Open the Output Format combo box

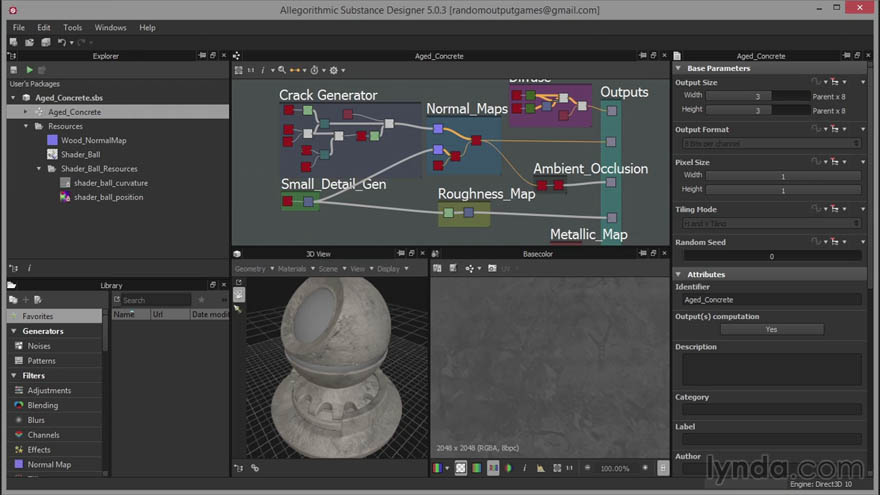(772, 144)
